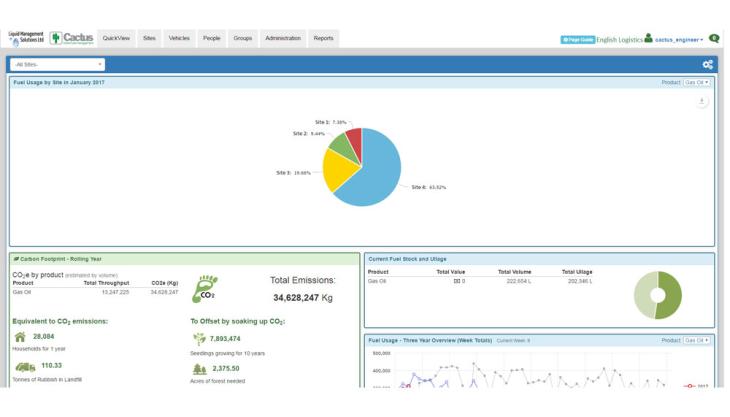Viewport: 730px width, 417px height.
Task: Click the Total Value column header
Action: tap(451, 272)
